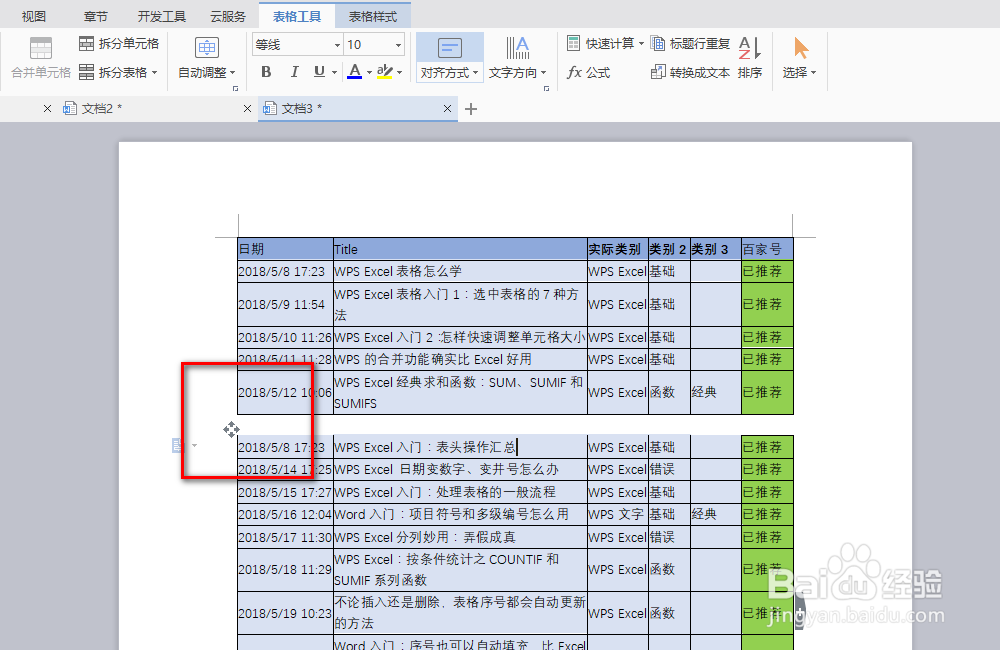This screenshot has width=1000, height=650.
Task: Click the table move handle icon
Action: point(231,429)
